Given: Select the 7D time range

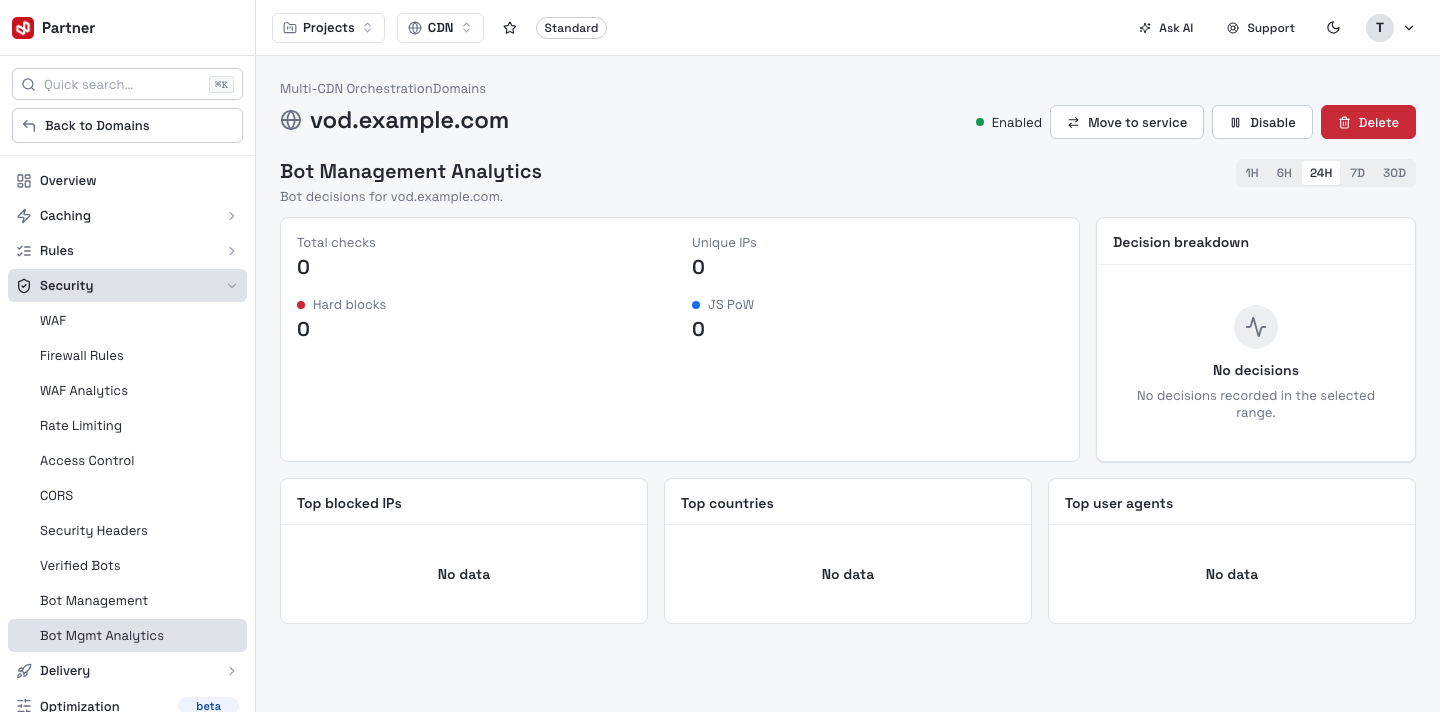Looking at the screenshot, I should pyautogui.click(x=1357, y=173).
